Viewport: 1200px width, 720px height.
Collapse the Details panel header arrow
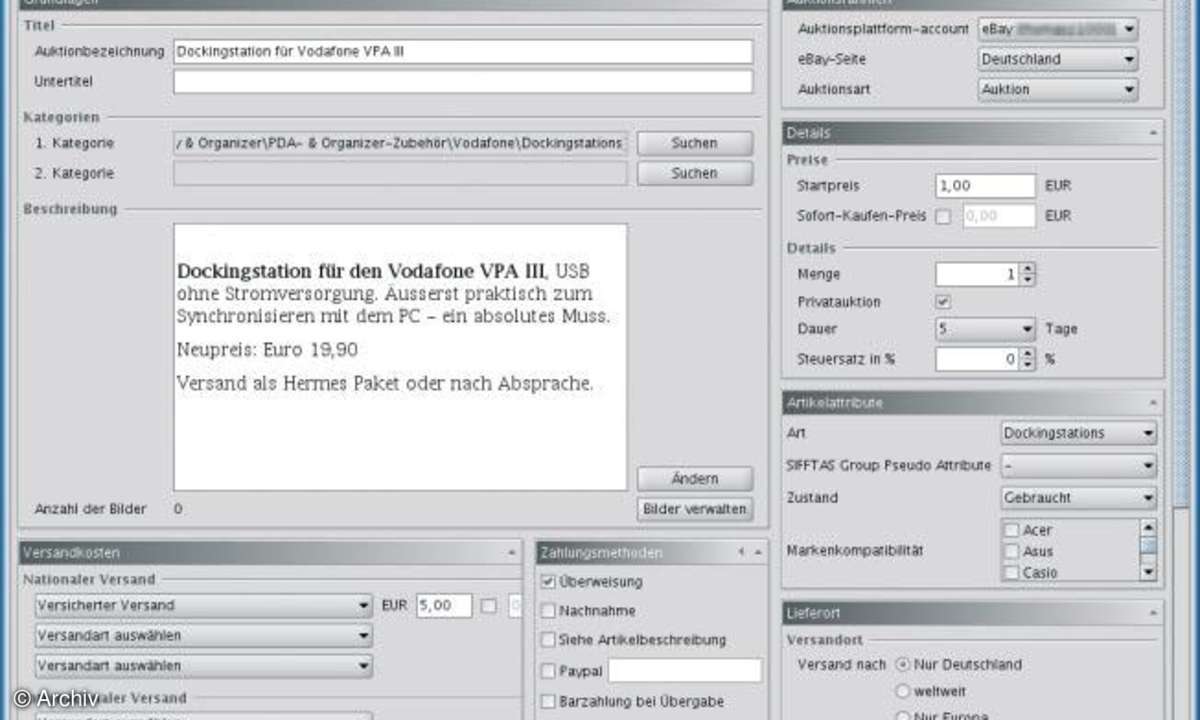(1152, 133)
